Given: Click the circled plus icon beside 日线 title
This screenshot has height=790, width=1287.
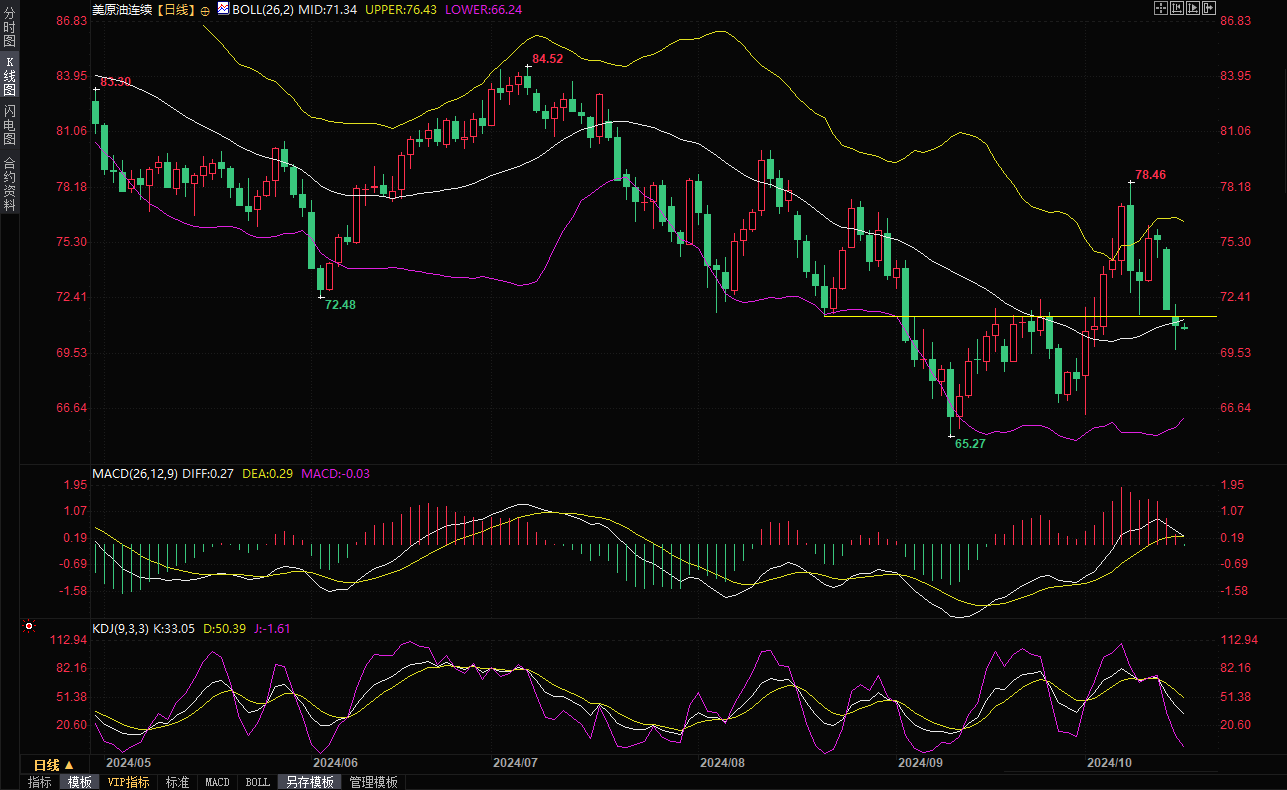Looking at the screenshot, I should coord(205,9).
